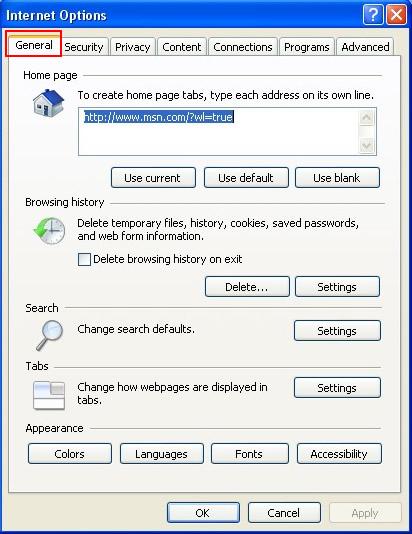Click the blue house Home page icon
This screenshot has height=534, width=412.
48,103
